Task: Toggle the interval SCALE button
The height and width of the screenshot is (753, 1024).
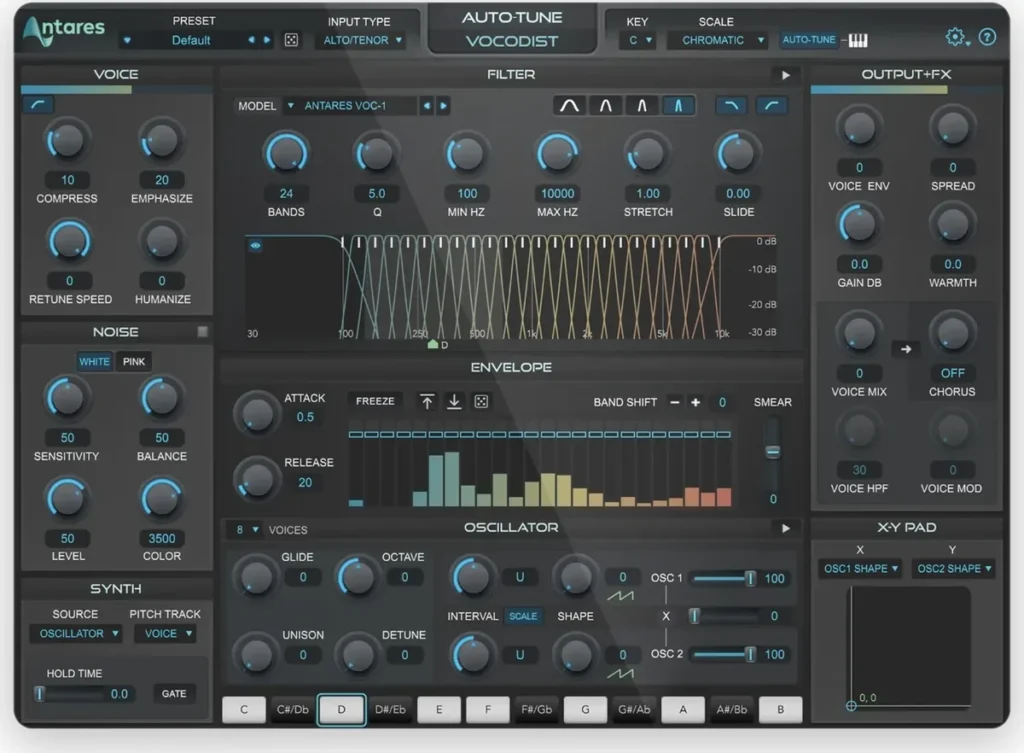Action: pyautogui.click(x=523, y=616)
